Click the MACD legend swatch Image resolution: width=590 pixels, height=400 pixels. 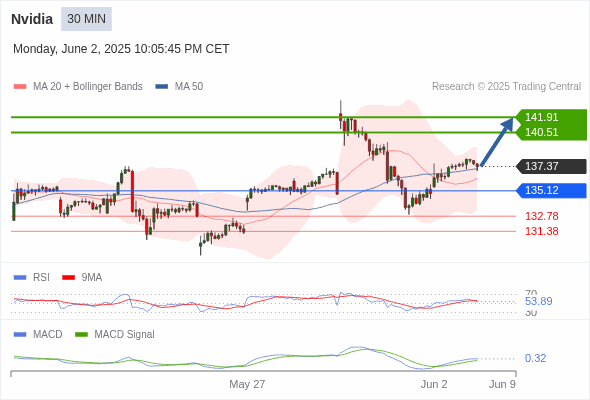20,335
